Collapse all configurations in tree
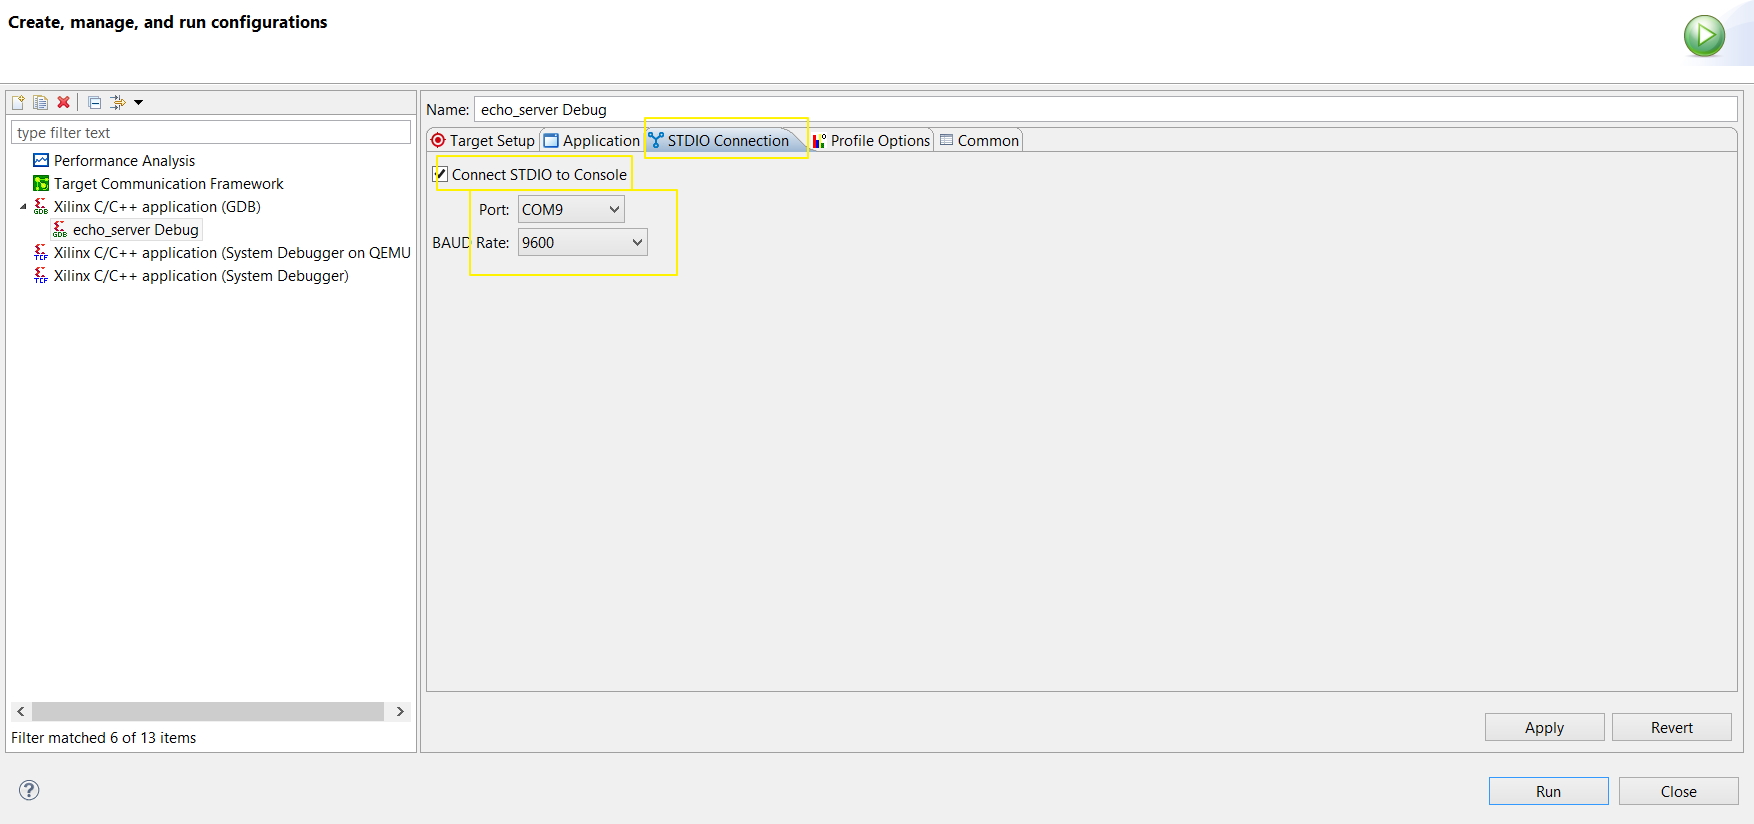The image size is (1754, 824). pyautogui.click(x=95, y=102)
